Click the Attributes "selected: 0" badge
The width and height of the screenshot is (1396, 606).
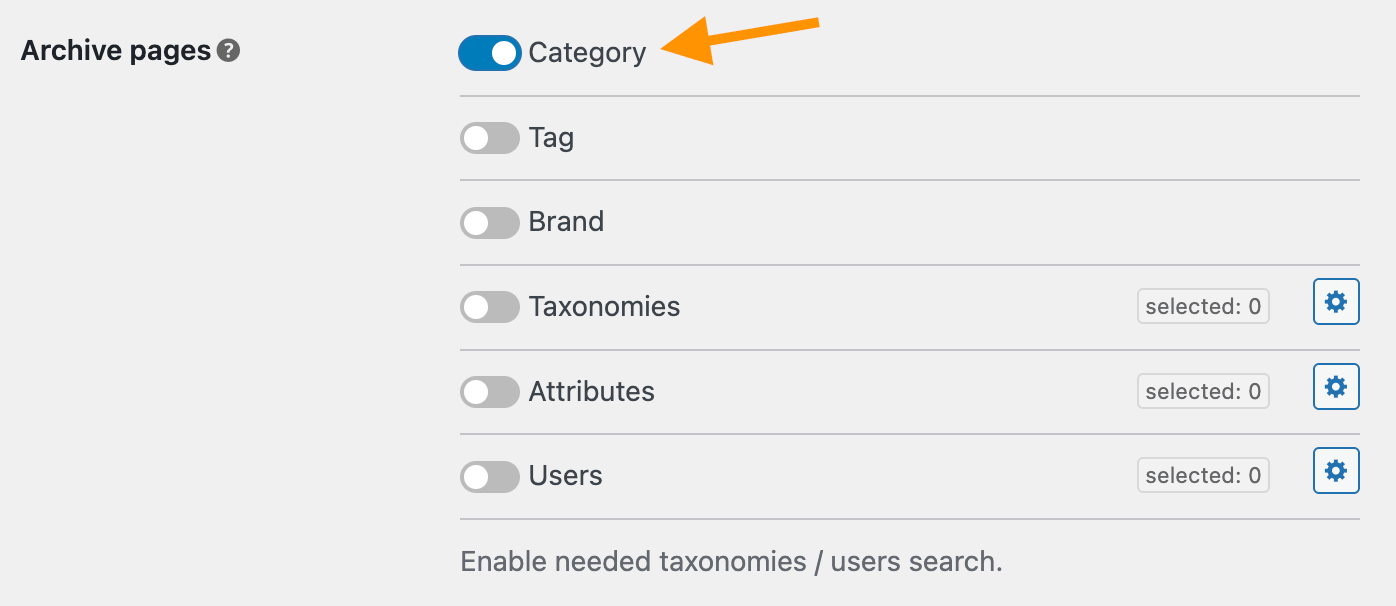click(x=1203, y=391)
